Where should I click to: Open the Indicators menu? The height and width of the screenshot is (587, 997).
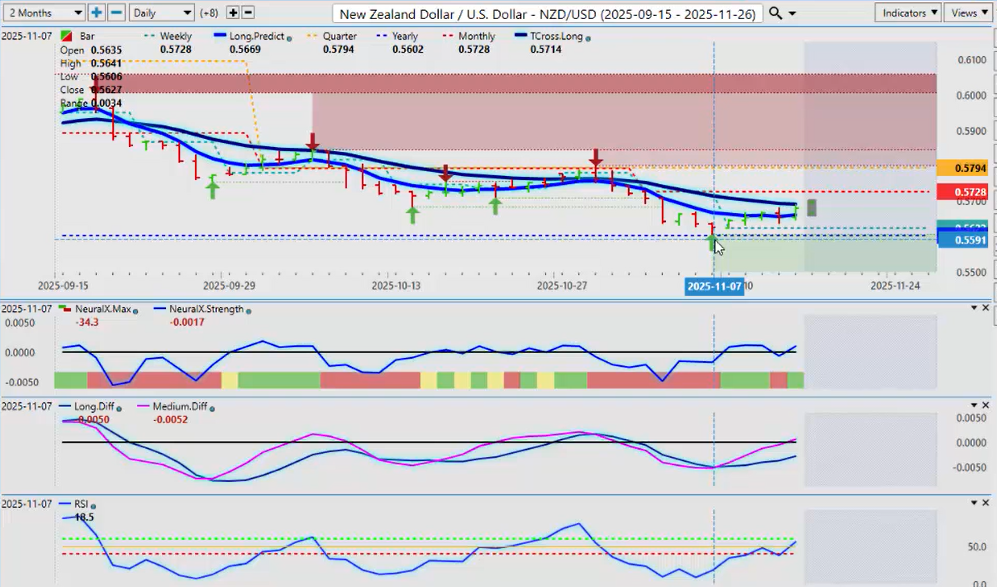pos(907,13)
